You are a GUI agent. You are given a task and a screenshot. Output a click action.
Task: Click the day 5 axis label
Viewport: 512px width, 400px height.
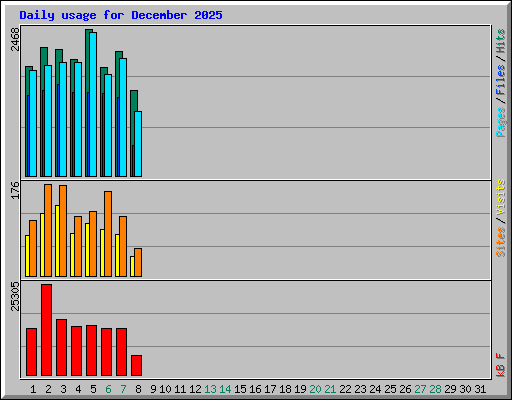coord(93,389)
